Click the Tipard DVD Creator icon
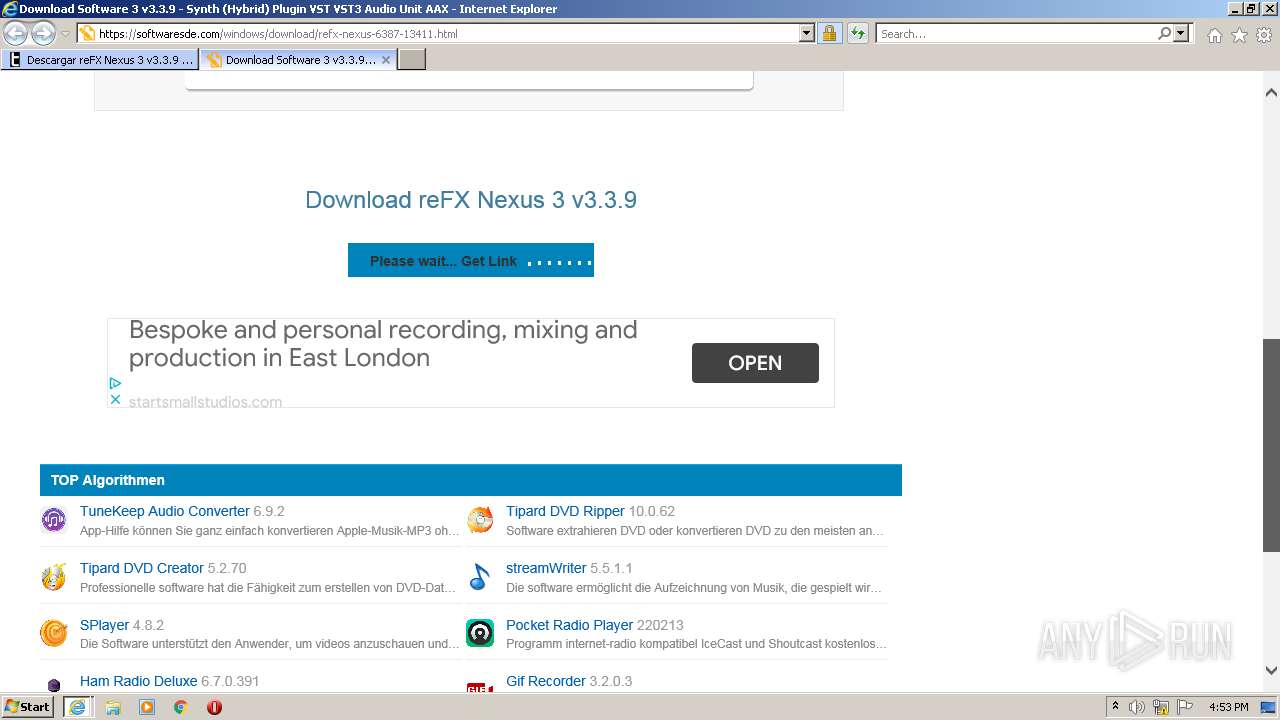 [54, 577]
